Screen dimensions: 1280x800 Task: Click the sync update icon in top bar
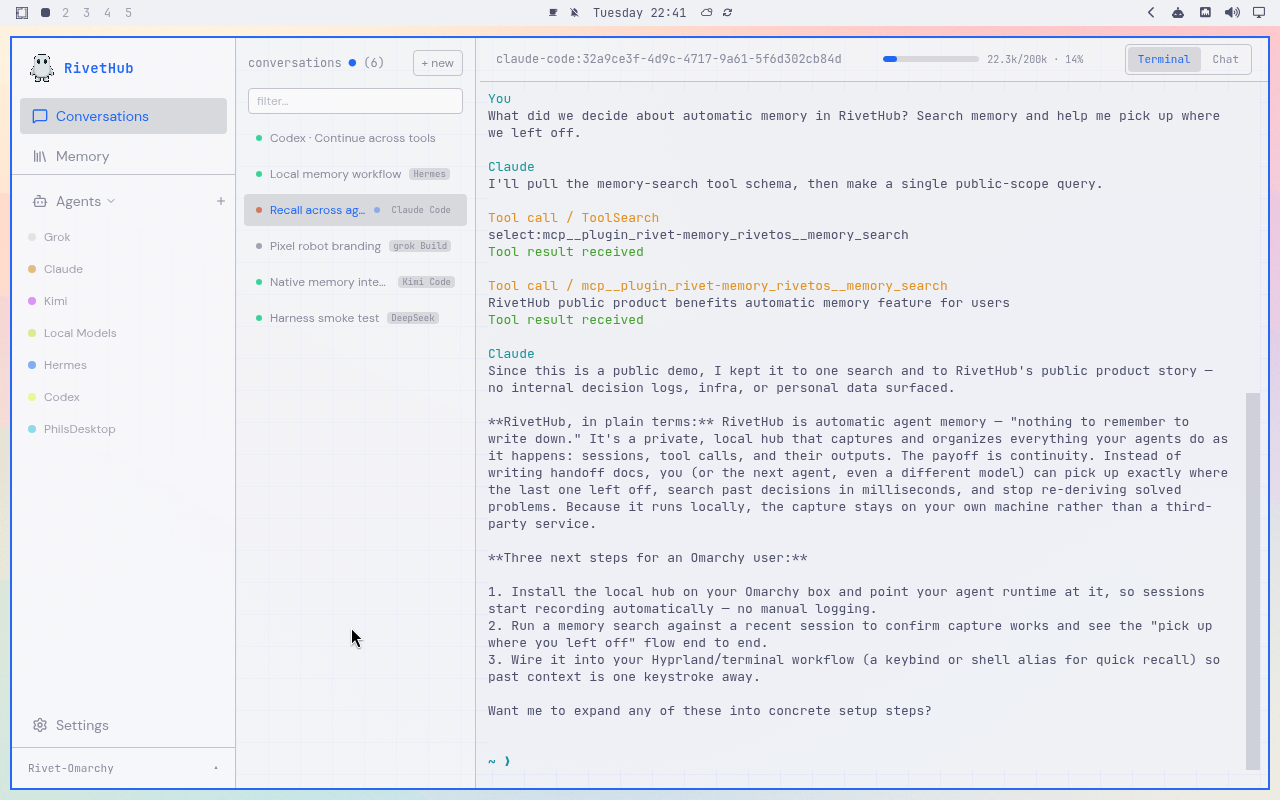click(x=728, y=13)
